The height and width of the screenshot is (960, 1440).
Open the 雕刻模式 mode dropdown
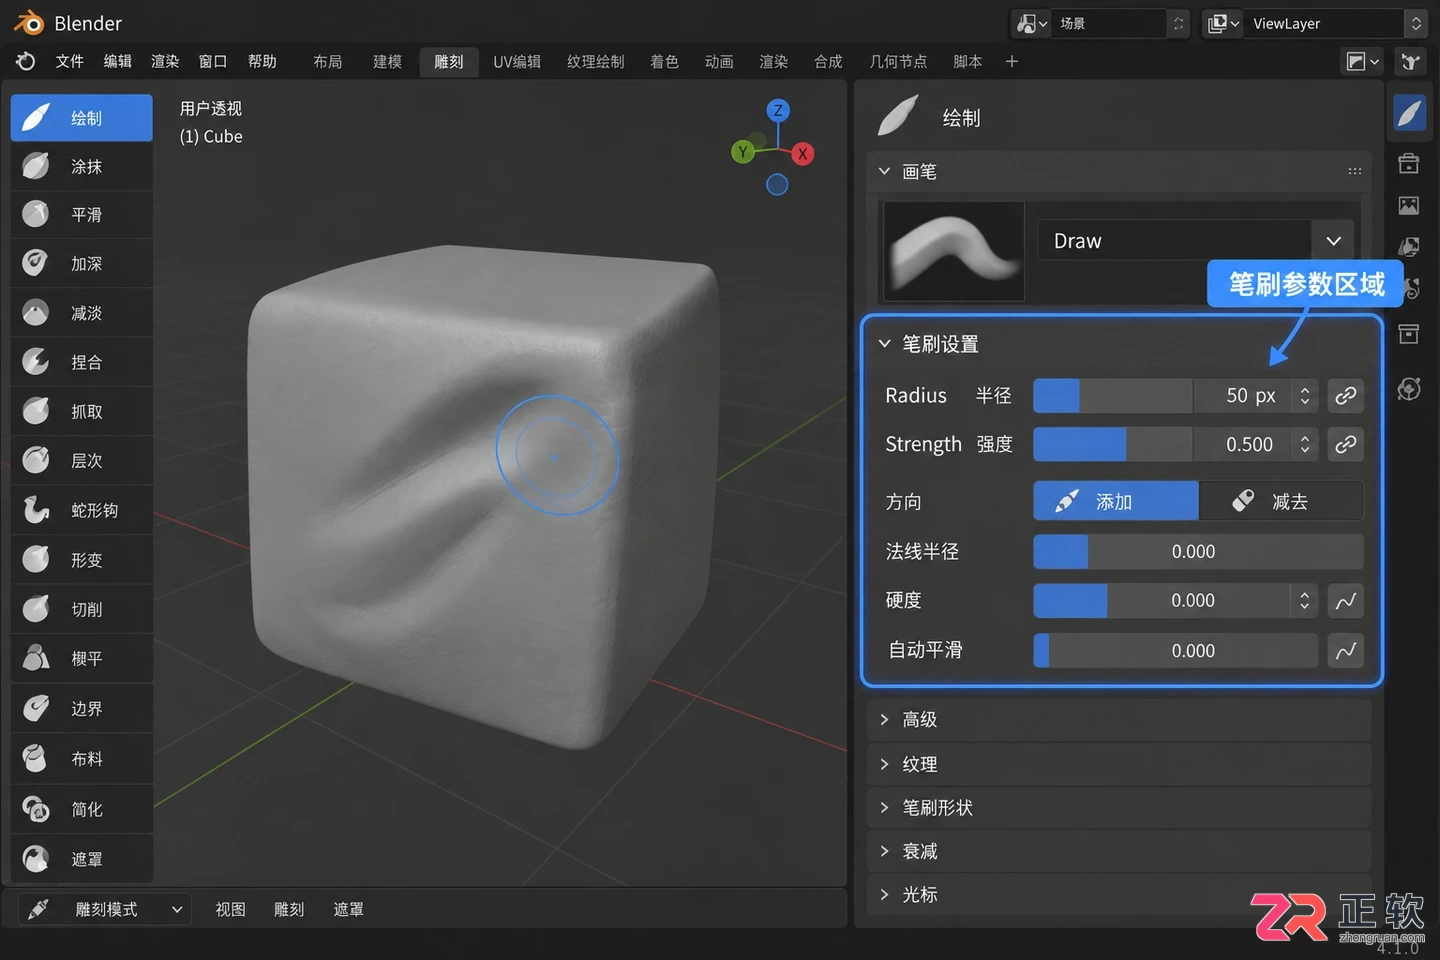pos(105,909)
